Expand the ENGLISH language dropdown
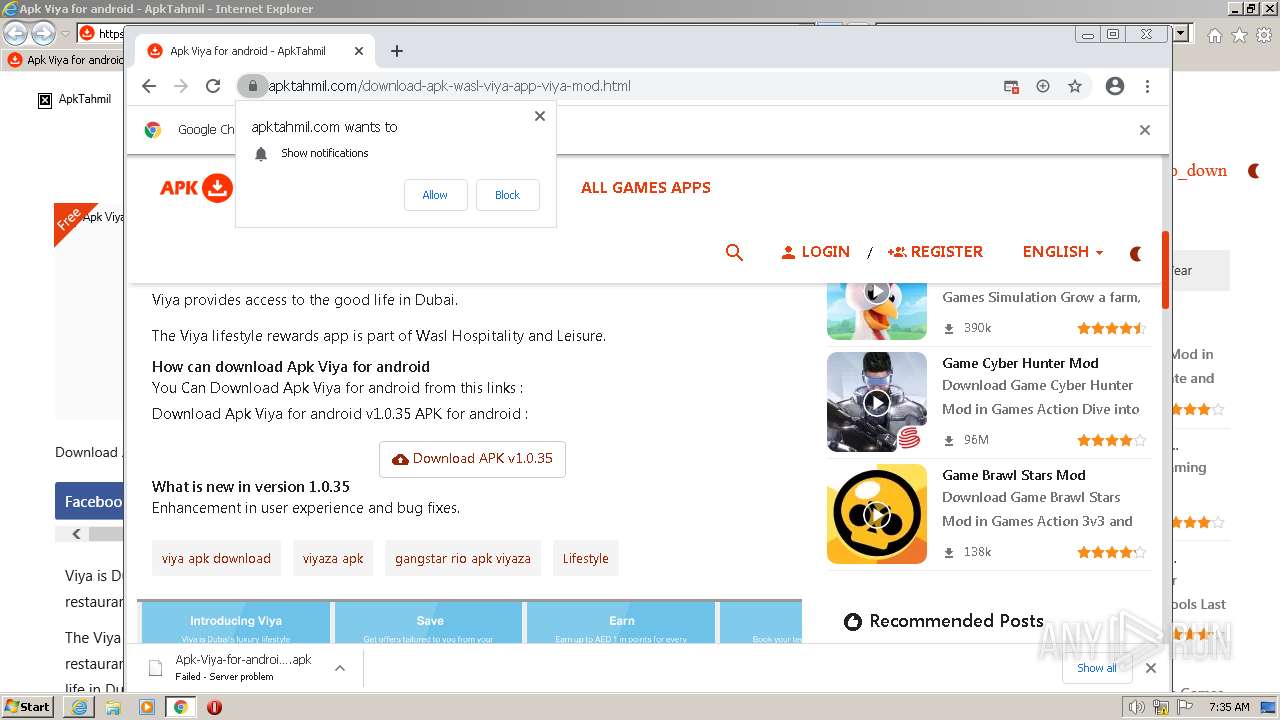The height and width of the screenshot is (720, 1280). (1063, 252)
